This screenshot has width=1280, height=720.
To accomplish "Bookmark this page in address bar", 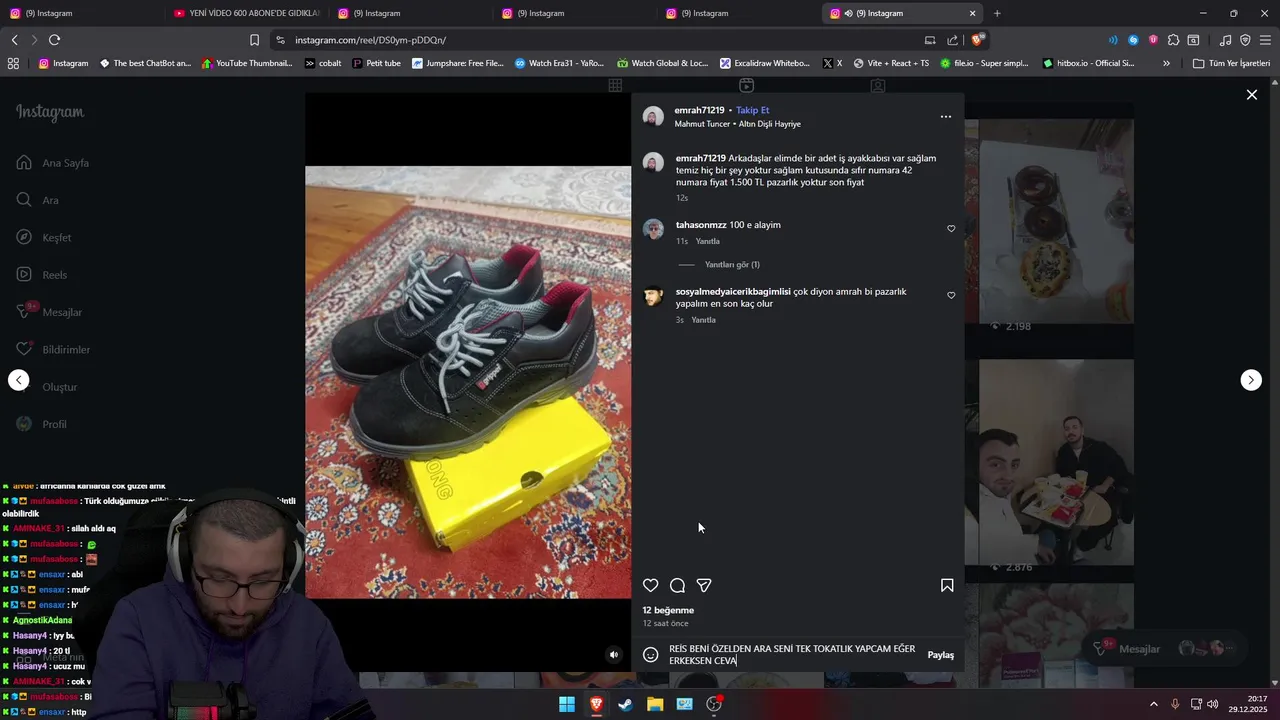I will tap(254, 40).
